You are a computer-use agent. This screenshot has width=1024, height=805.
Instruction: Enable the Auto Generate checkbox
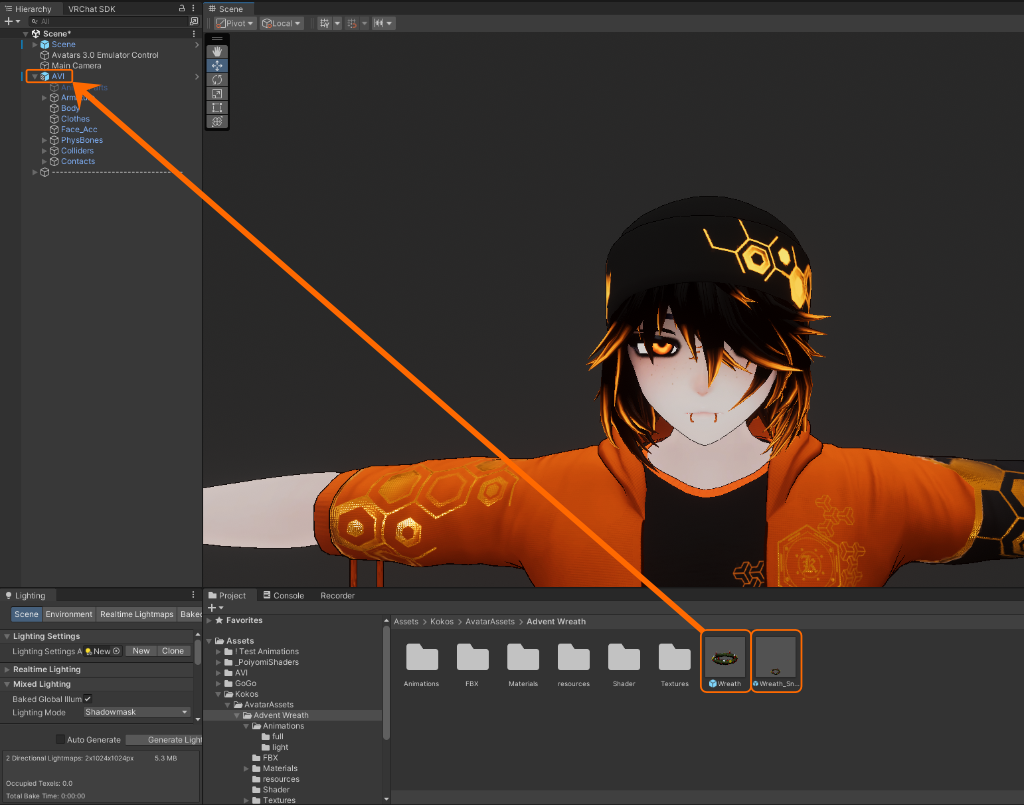coord(60,740)
